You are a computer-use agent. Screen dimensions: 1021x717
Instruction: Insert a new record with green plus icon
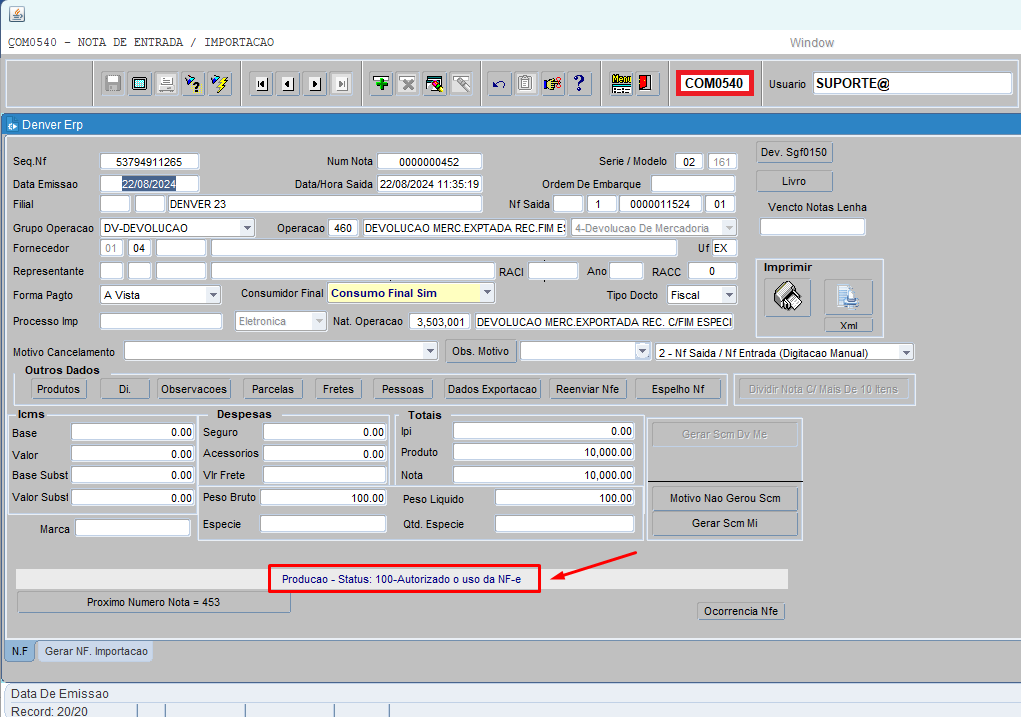pyautogui.click(x=382, y=83)
